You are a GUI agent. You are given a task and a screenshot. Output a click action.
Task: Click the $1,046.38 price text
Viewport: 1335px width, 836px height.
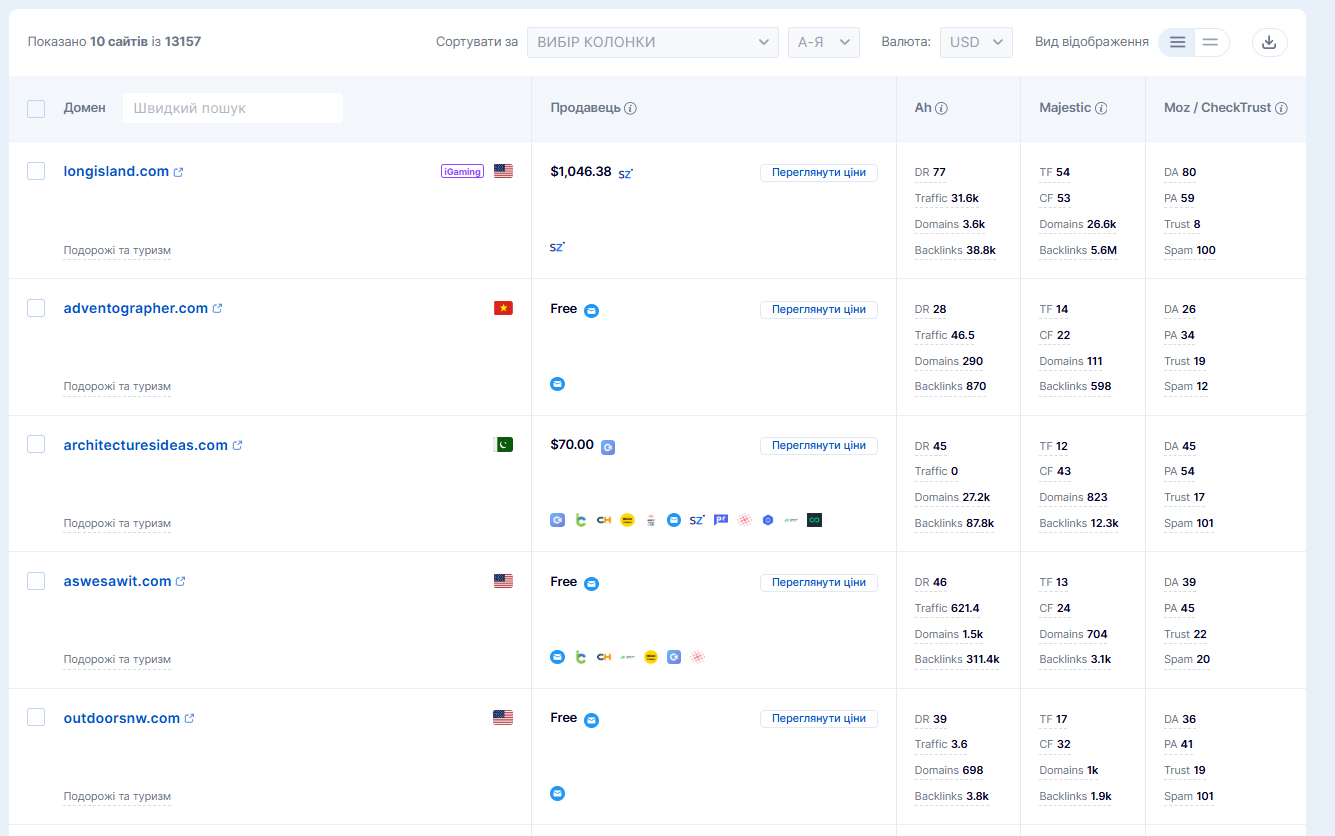coord(581,171)
